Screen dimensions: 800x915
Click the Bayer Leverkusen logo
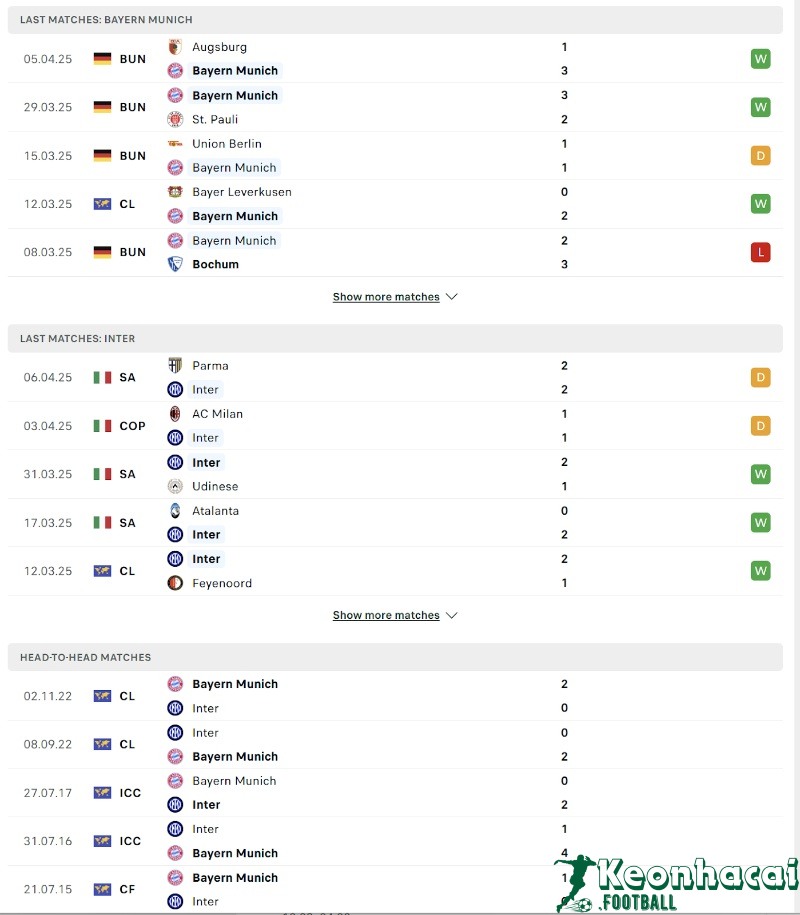[175, 192]
